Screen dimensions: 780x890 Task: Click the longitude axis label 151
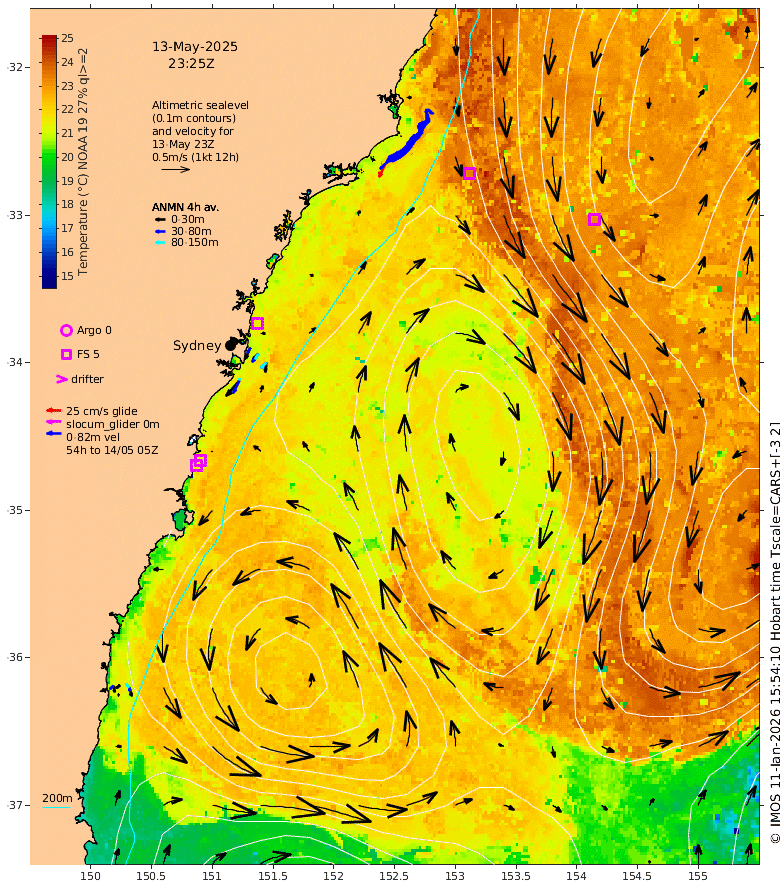[x=212, y=876]
